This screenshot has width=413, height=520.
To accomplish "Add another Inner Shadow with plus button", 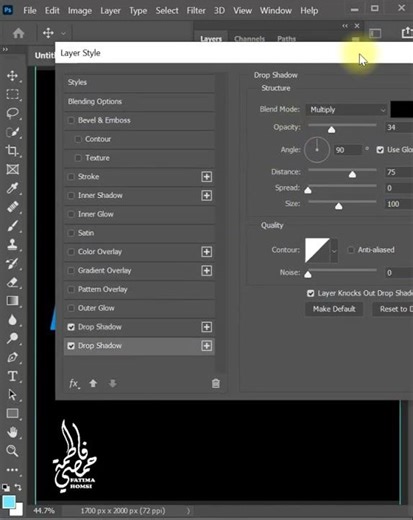I will coord(207,196).
